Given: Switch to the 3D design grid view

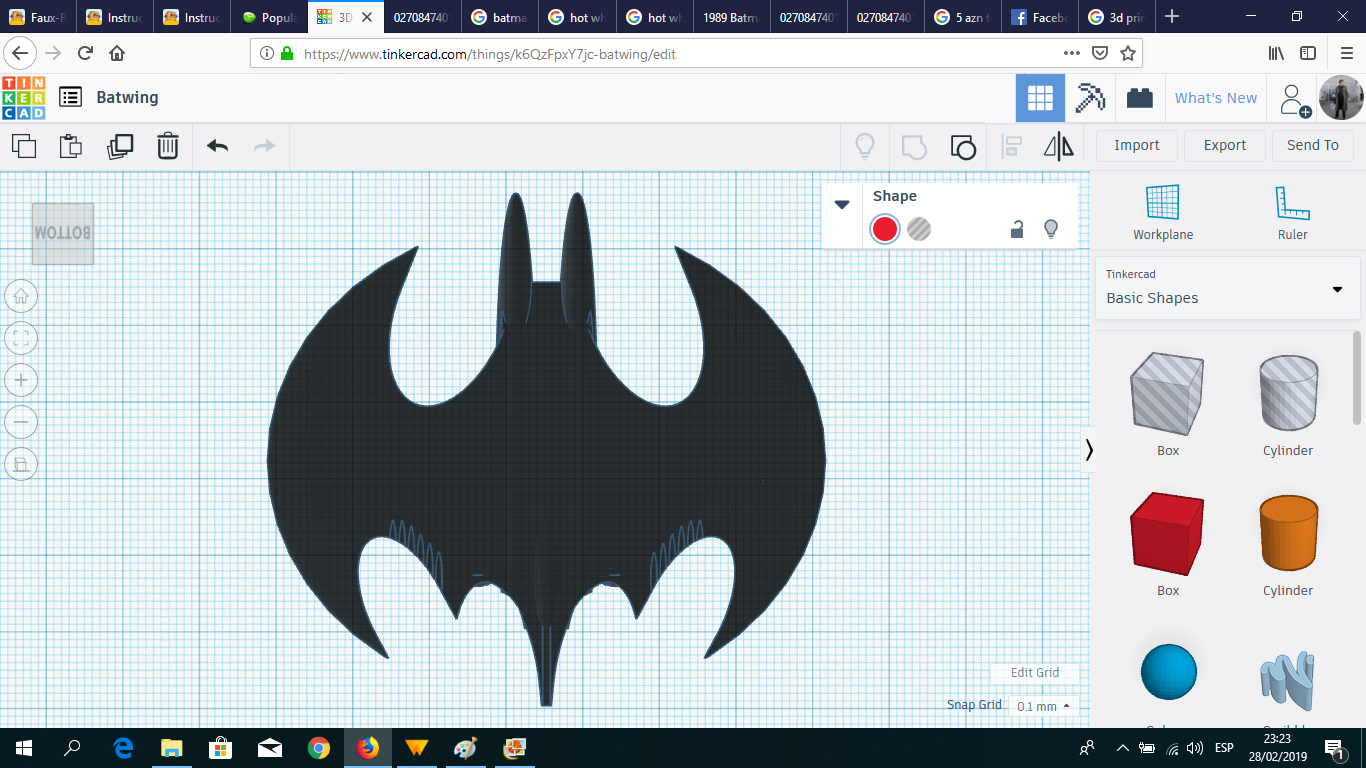Looking at the screenshot, I should [1040, 98].
